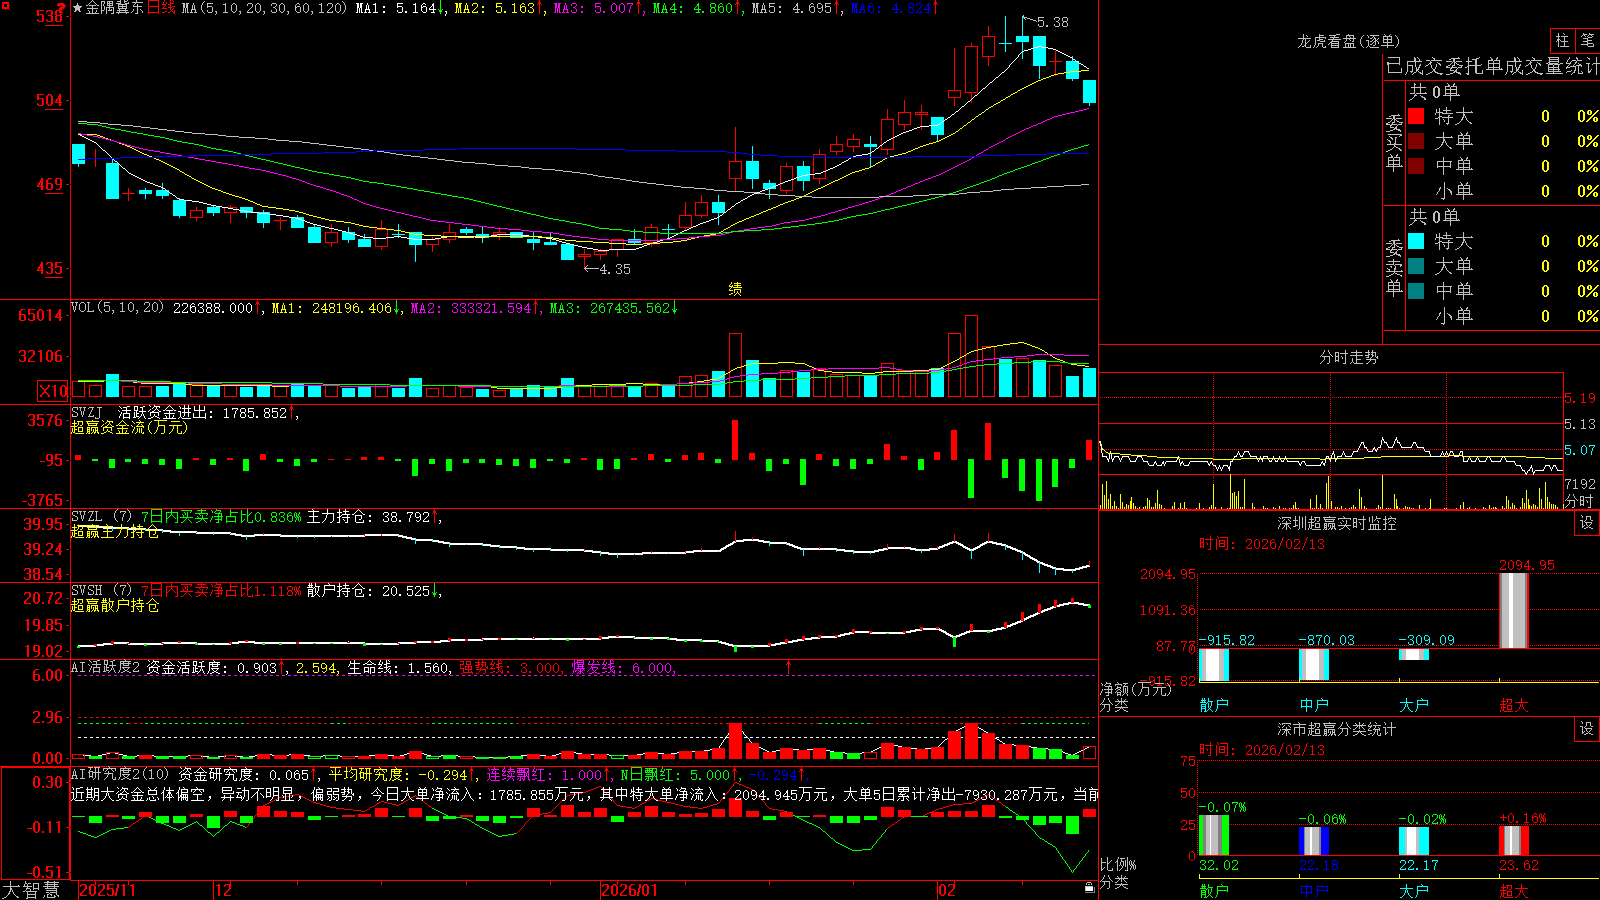Click the VOL(5,10,20) indicator label
The width and height of the screenshot is (1600, 900).
tap(117, 308)
